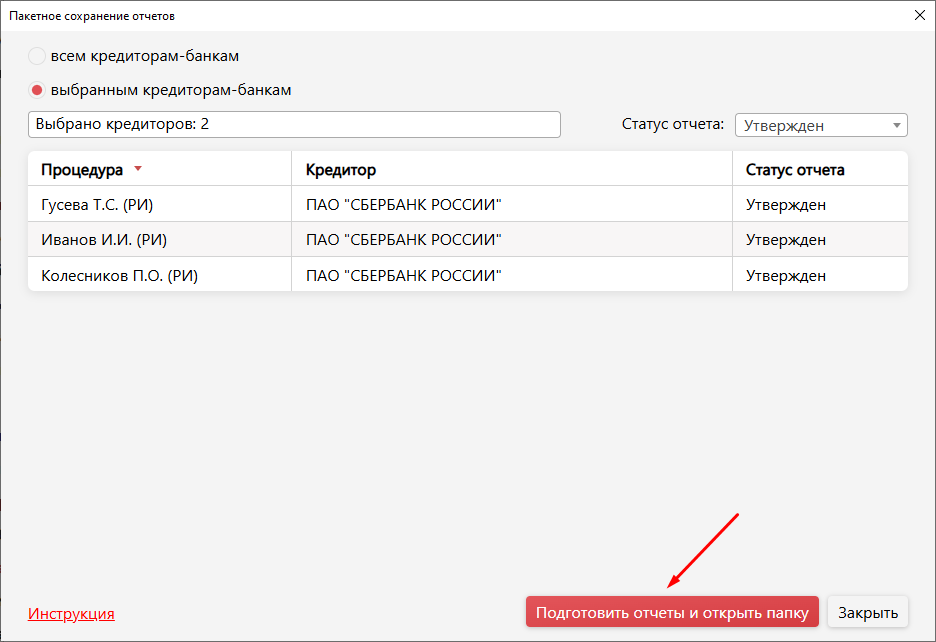Click the creditor cell in the Колесников row

coord(403,275)
